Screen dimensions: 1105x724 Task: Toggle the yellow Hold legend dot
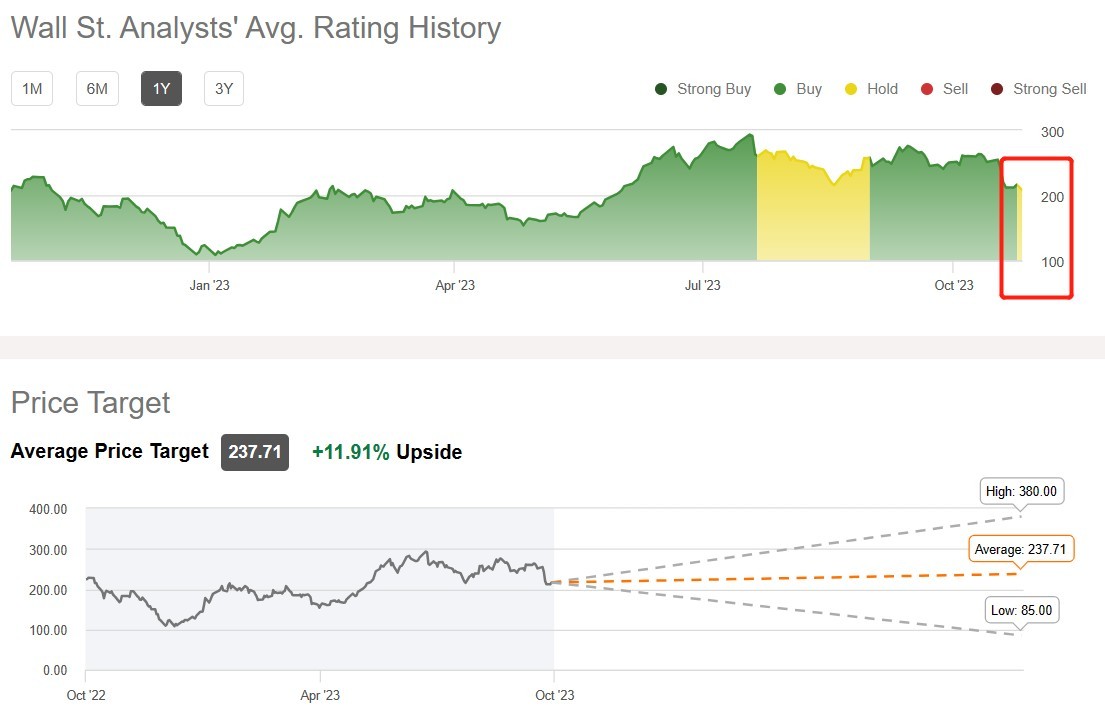pyautogui.click(x=851, y=89)
